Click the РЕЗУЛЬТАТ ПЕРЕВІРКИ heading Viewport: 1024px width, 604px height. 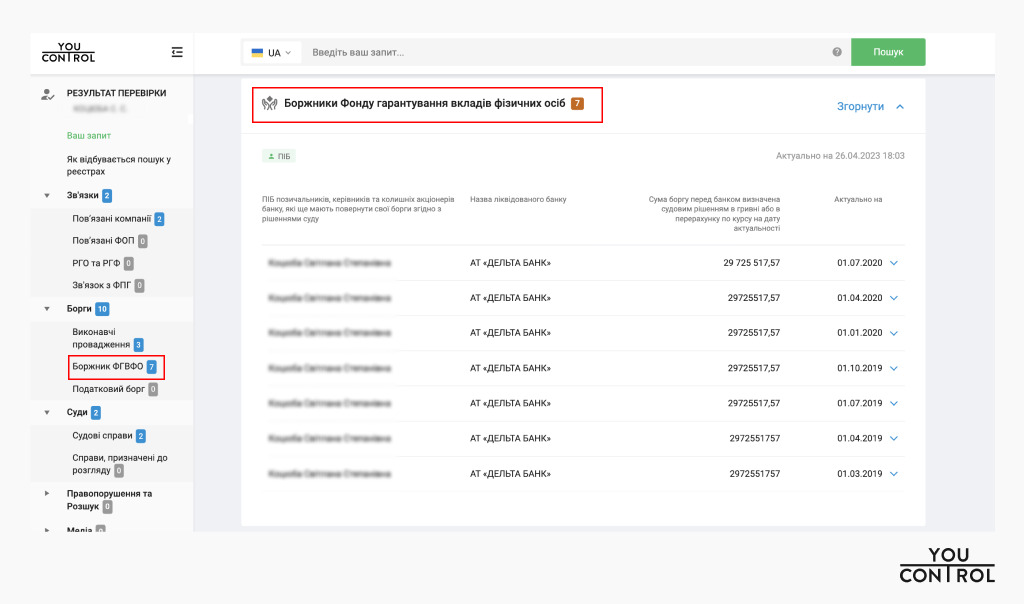[x=116, y=93]
